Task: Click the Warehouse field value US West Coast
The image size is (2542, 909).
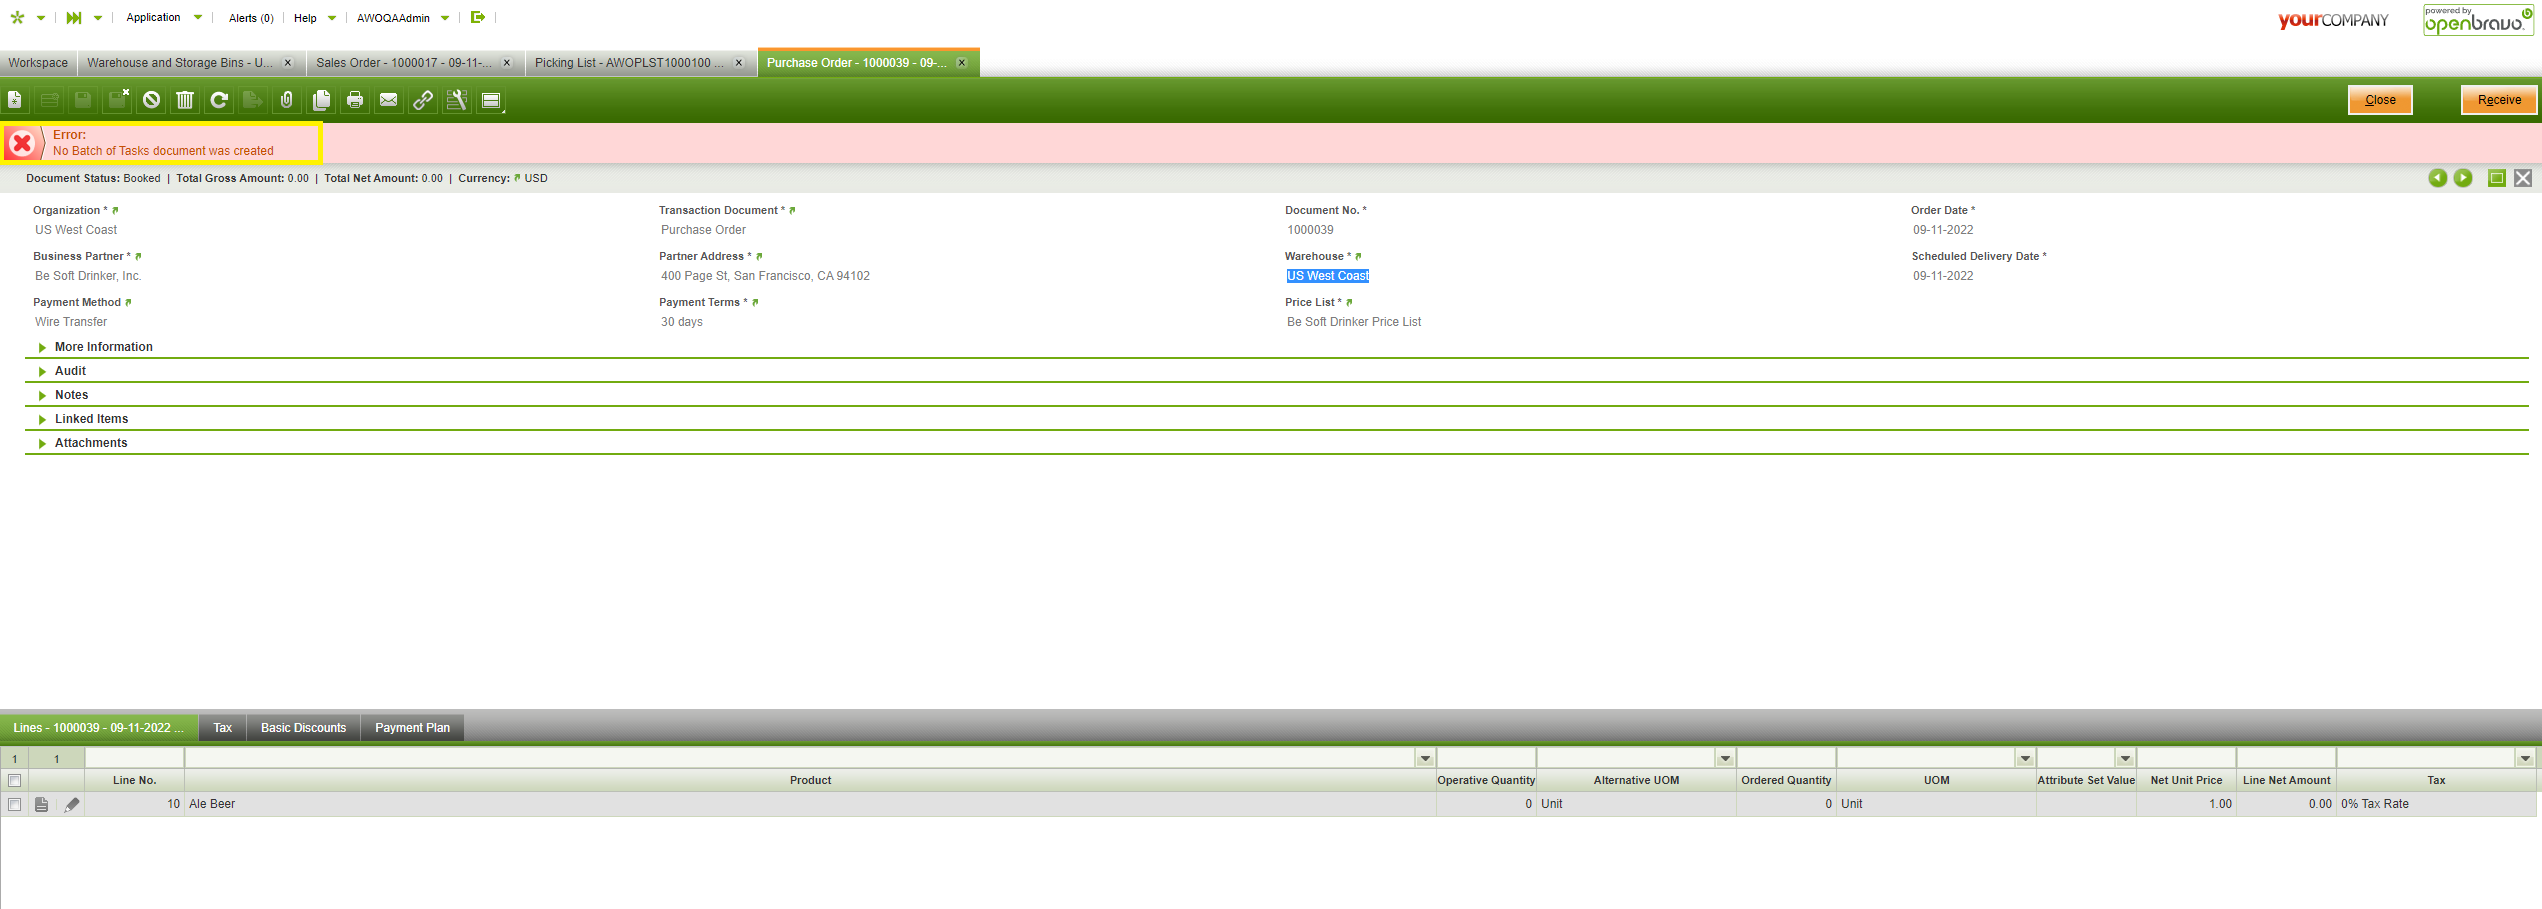Action: click(x=1328, y=276)
